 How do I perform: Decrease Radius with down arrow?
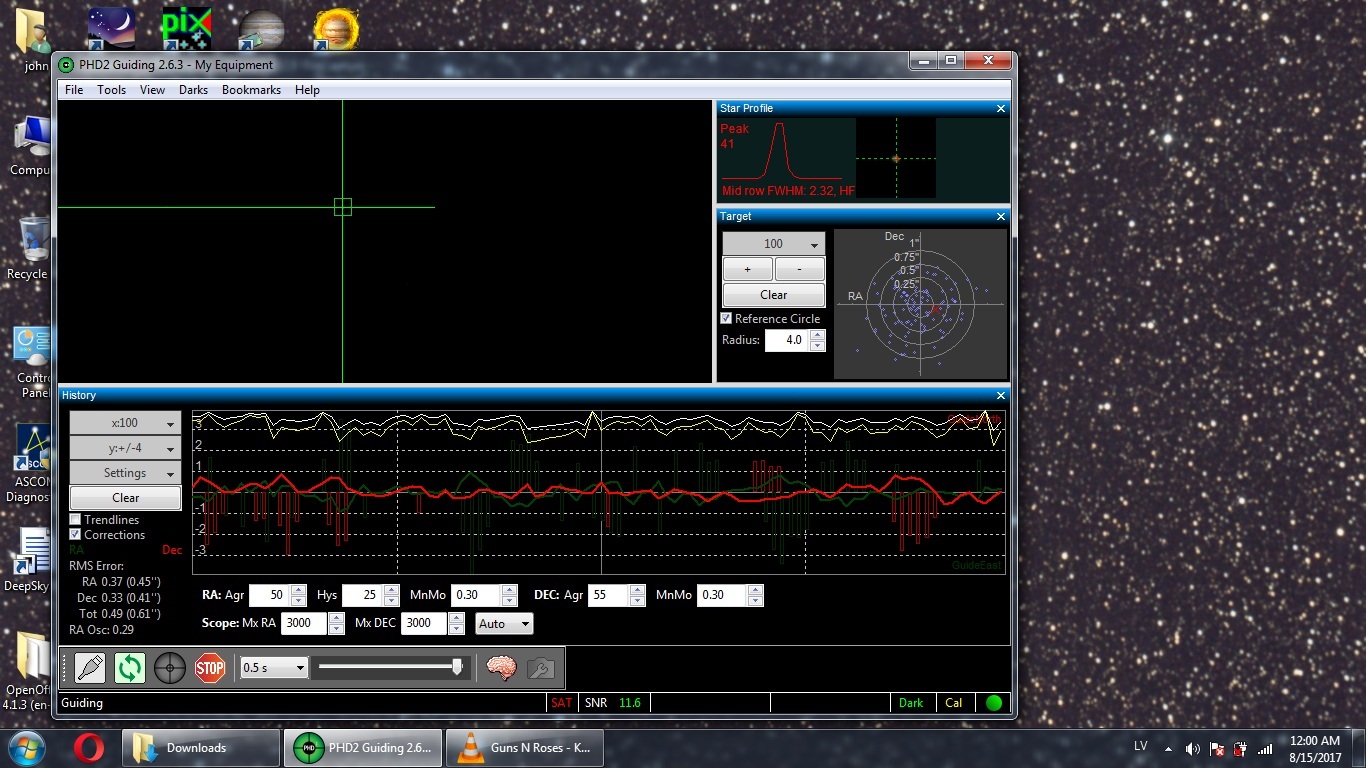tap(817, 346)
